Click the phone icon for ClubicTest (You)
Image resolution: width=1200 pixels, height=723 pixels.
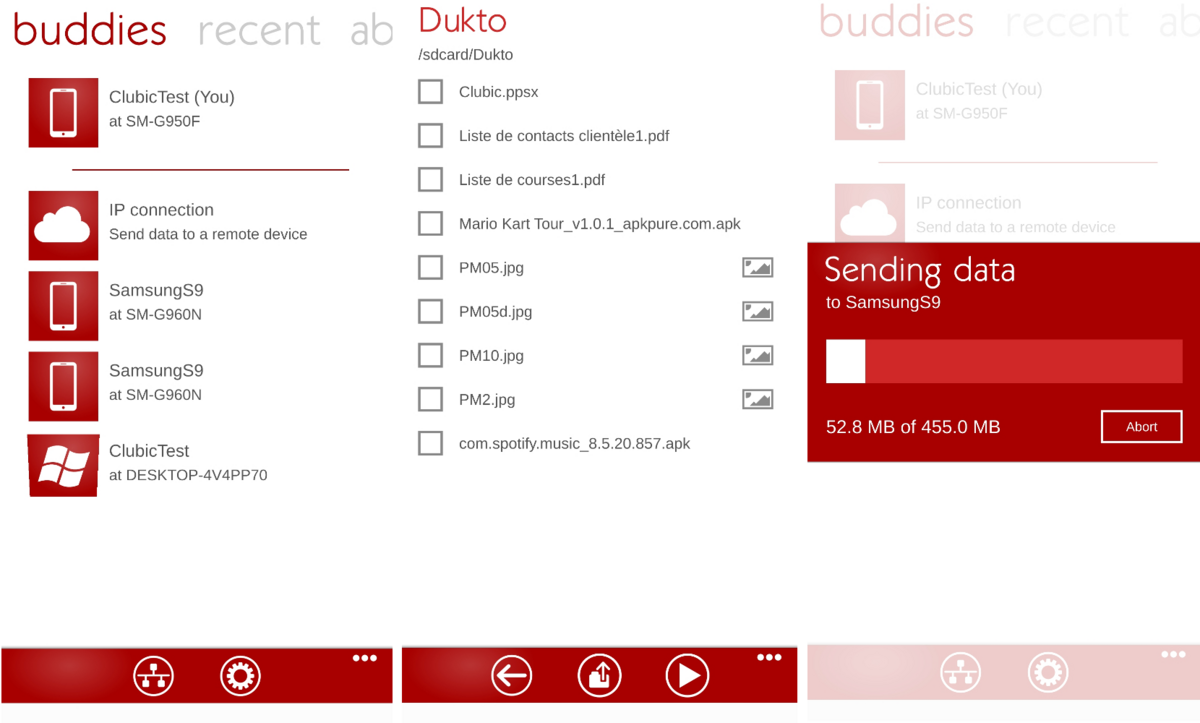point(63,113)
